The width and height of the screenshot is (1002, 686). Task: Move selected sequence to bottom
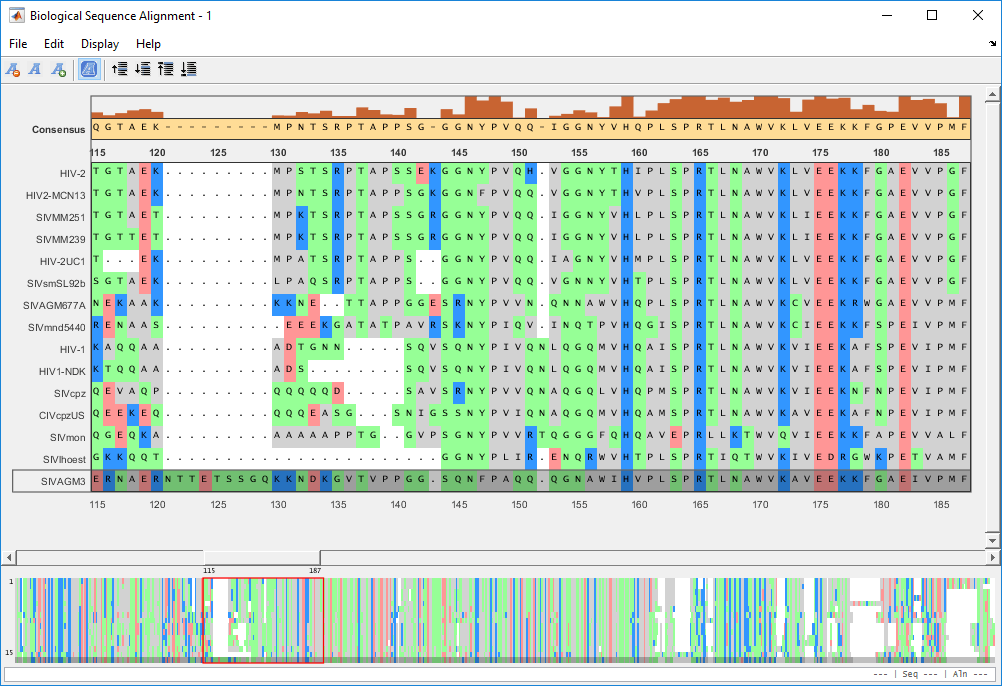coord(189,69)
